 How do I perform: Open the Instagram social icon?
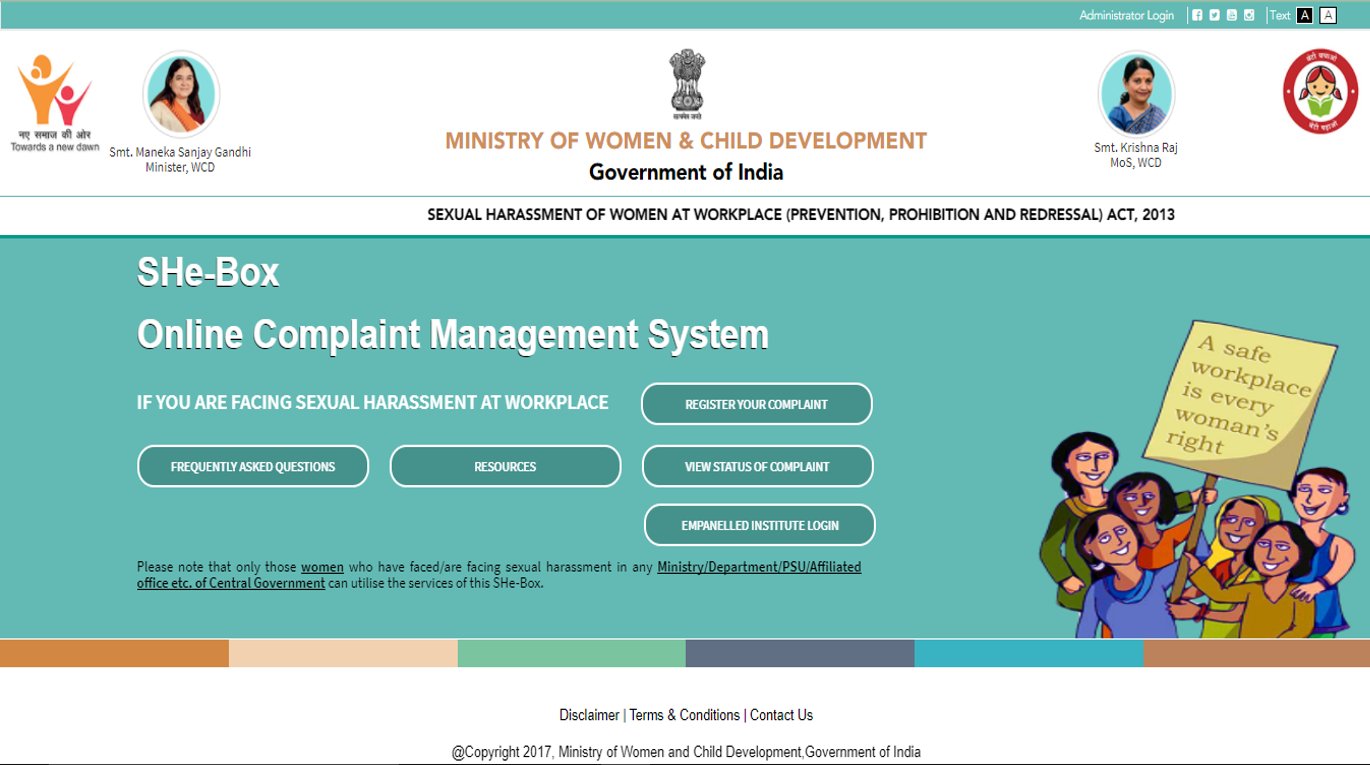[x=1249, y=15]
